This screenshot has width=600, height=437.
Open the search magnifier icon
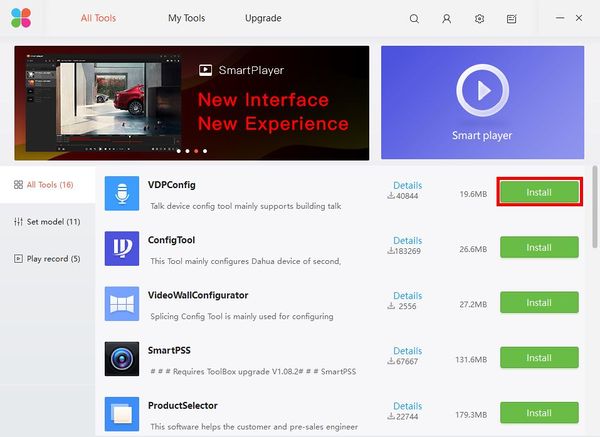[x=414, y=19]
